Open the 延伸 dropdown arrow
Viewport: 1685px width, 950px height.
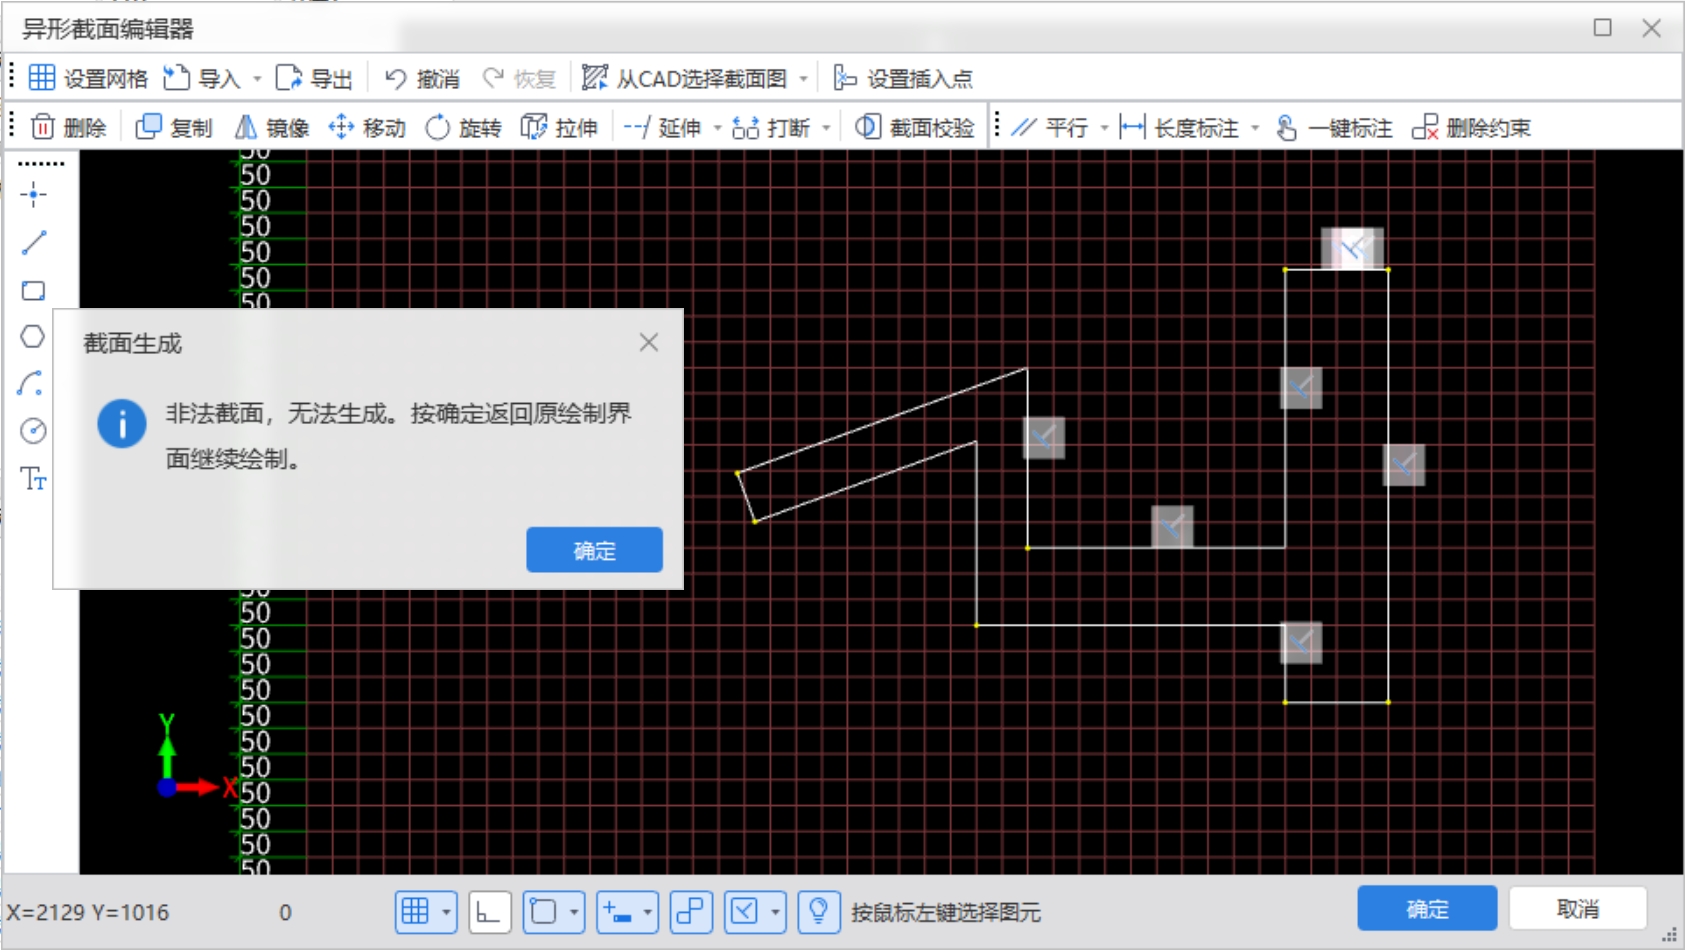717,128
